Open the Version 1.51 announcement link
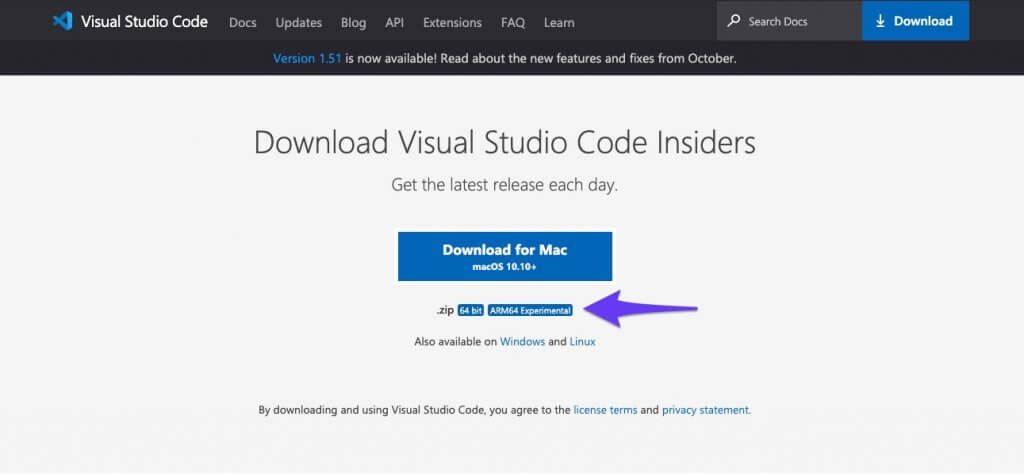This screenshot has width=1024, height=474. (307, 58)
